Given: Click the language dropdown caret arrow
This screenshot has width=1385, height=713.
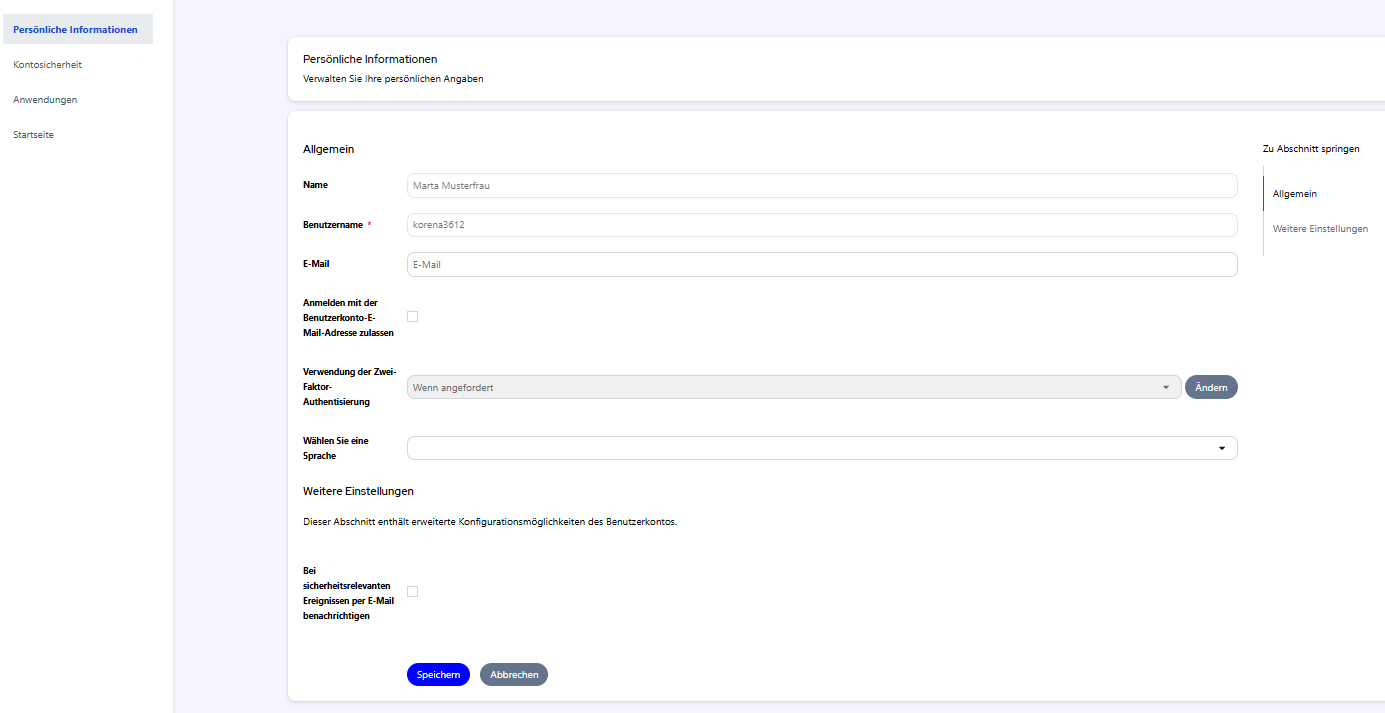Looking at the screenshot, I should point(1221,449).
